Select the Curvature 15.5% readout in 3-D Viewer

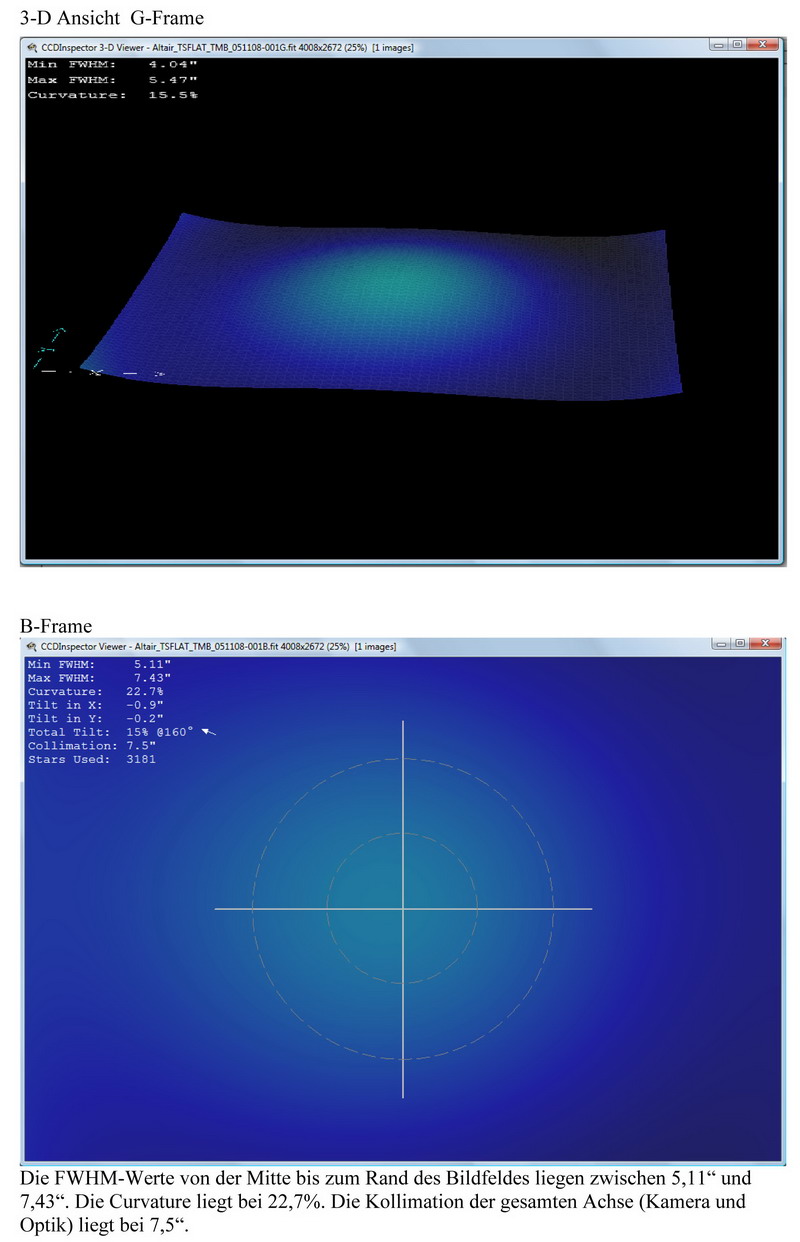[x=112, y=95]
